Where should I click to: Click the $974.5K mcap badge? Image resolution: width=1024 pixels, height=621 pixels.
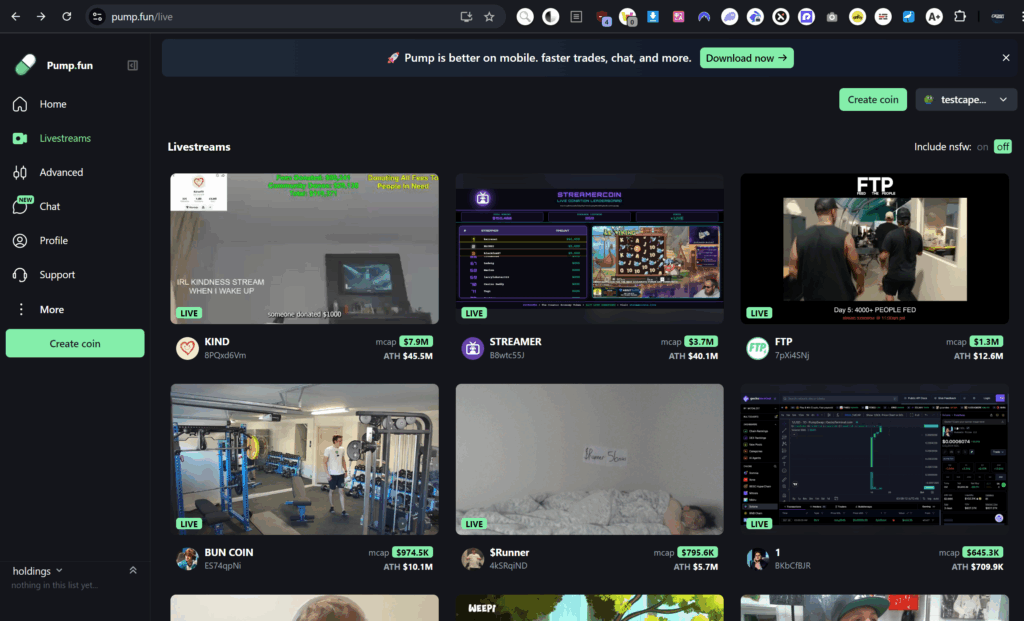pos(412,552)
